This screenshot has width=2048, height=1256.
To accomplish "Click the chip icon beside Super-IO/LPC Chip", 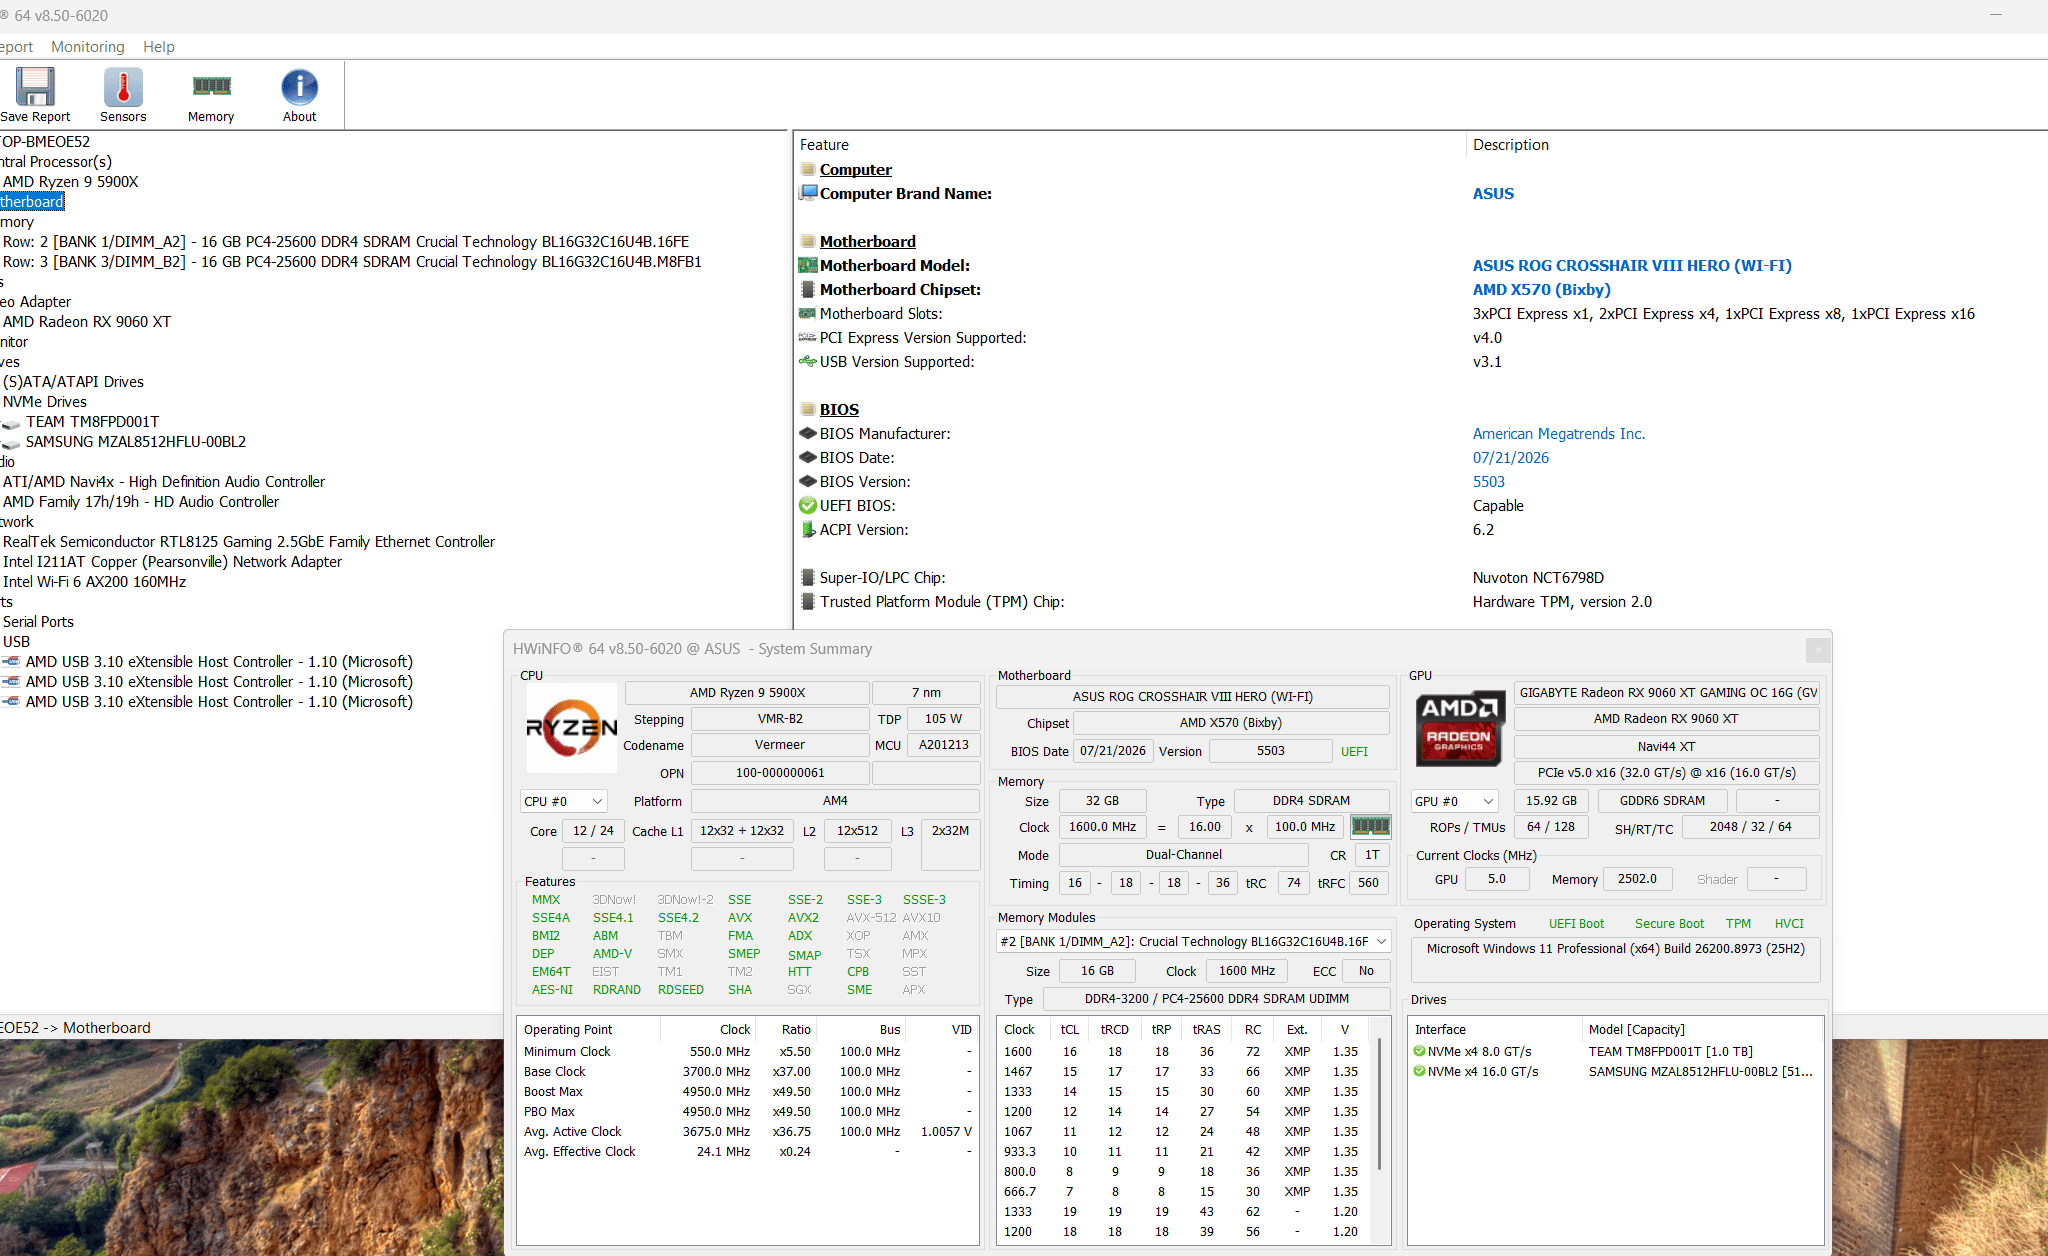I will pos(808,577).
